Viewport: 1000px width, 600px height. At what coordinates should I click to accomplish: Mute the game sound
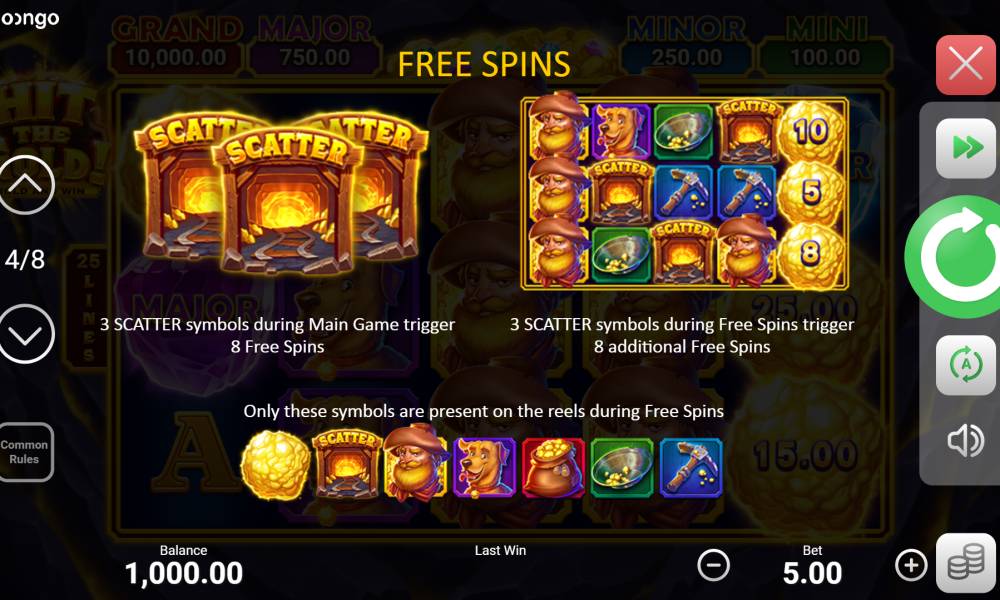966,440
